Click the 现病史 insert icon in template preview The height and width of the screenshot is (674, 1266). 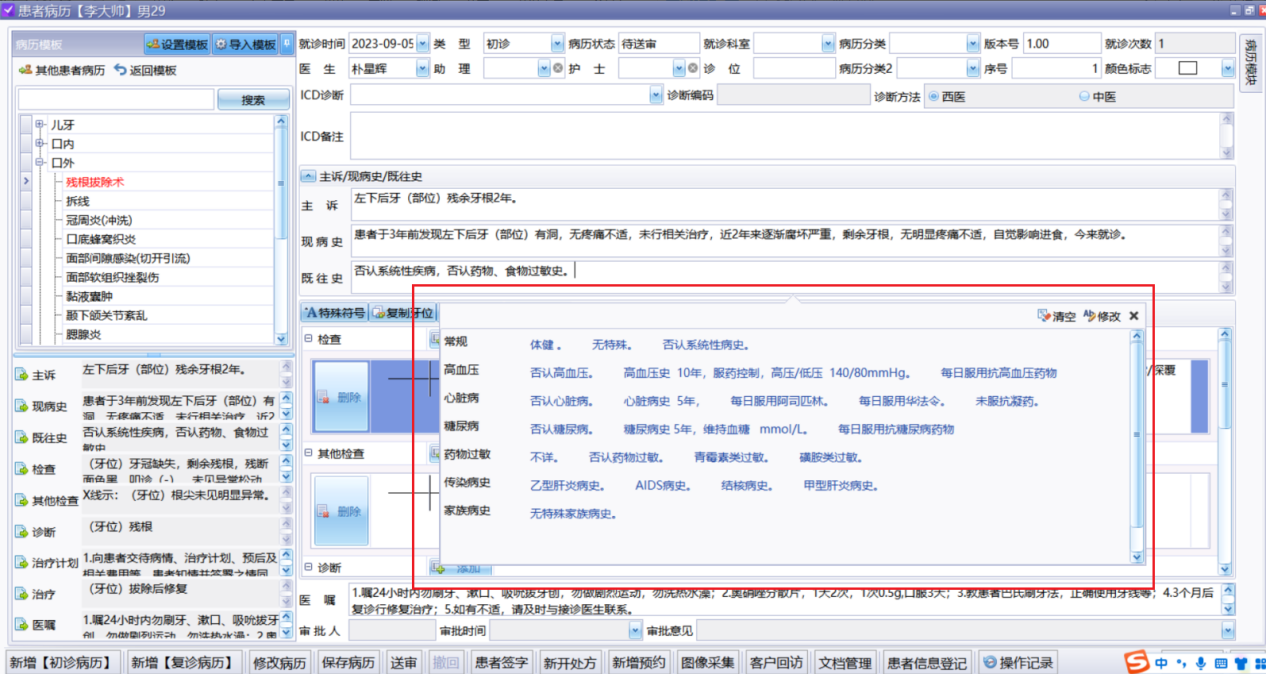pos(21,407)
